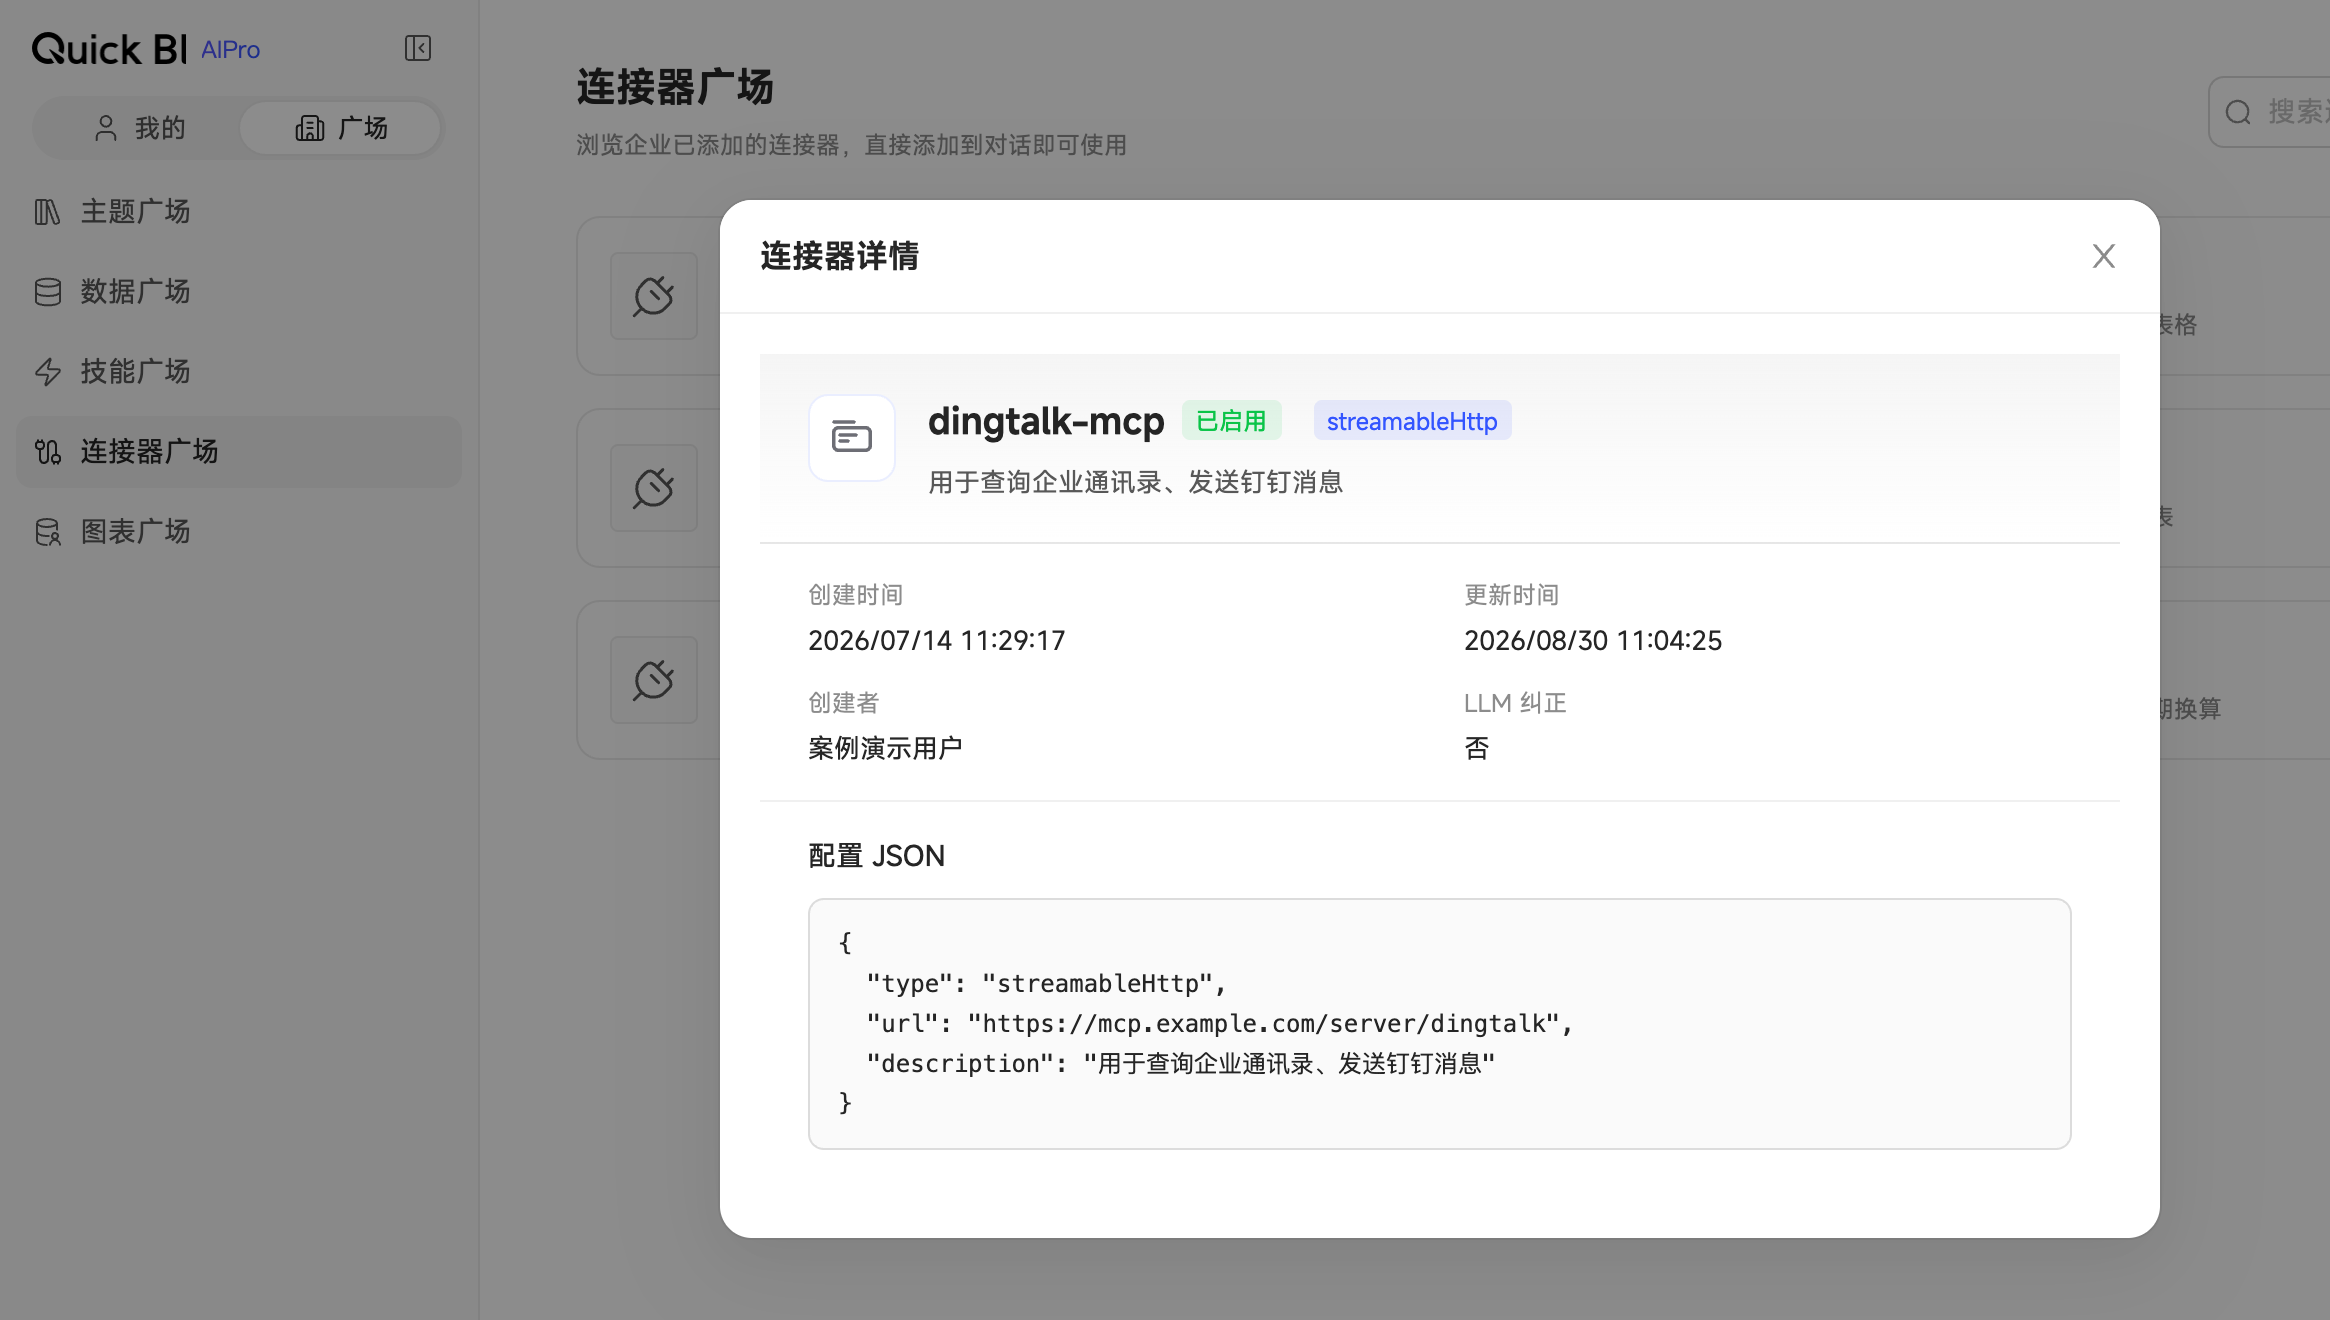Click the creator name 案例演示用户

tap(885, 748)
